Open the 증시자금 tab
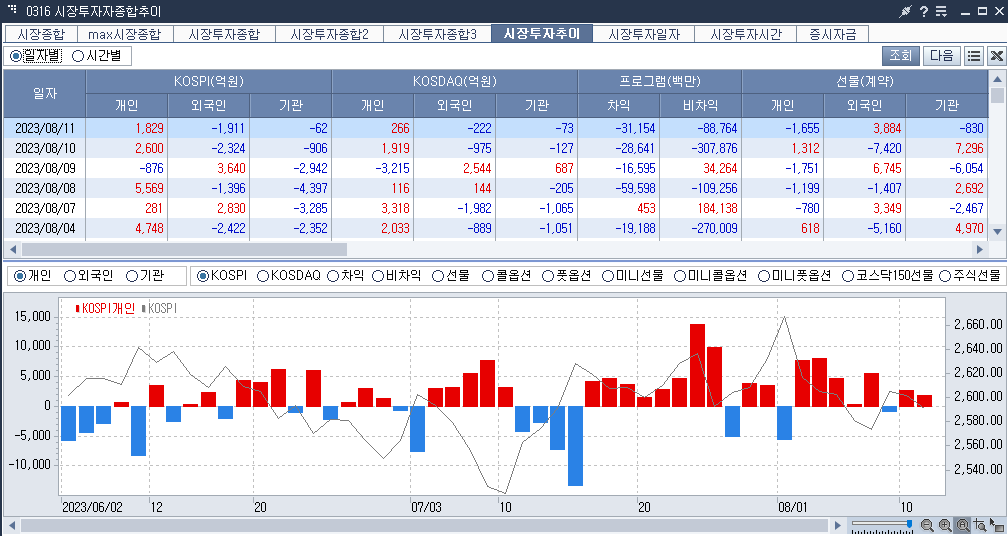This screenshot has width=1008, height=536. pyautogui.click(x=832, y=34)
